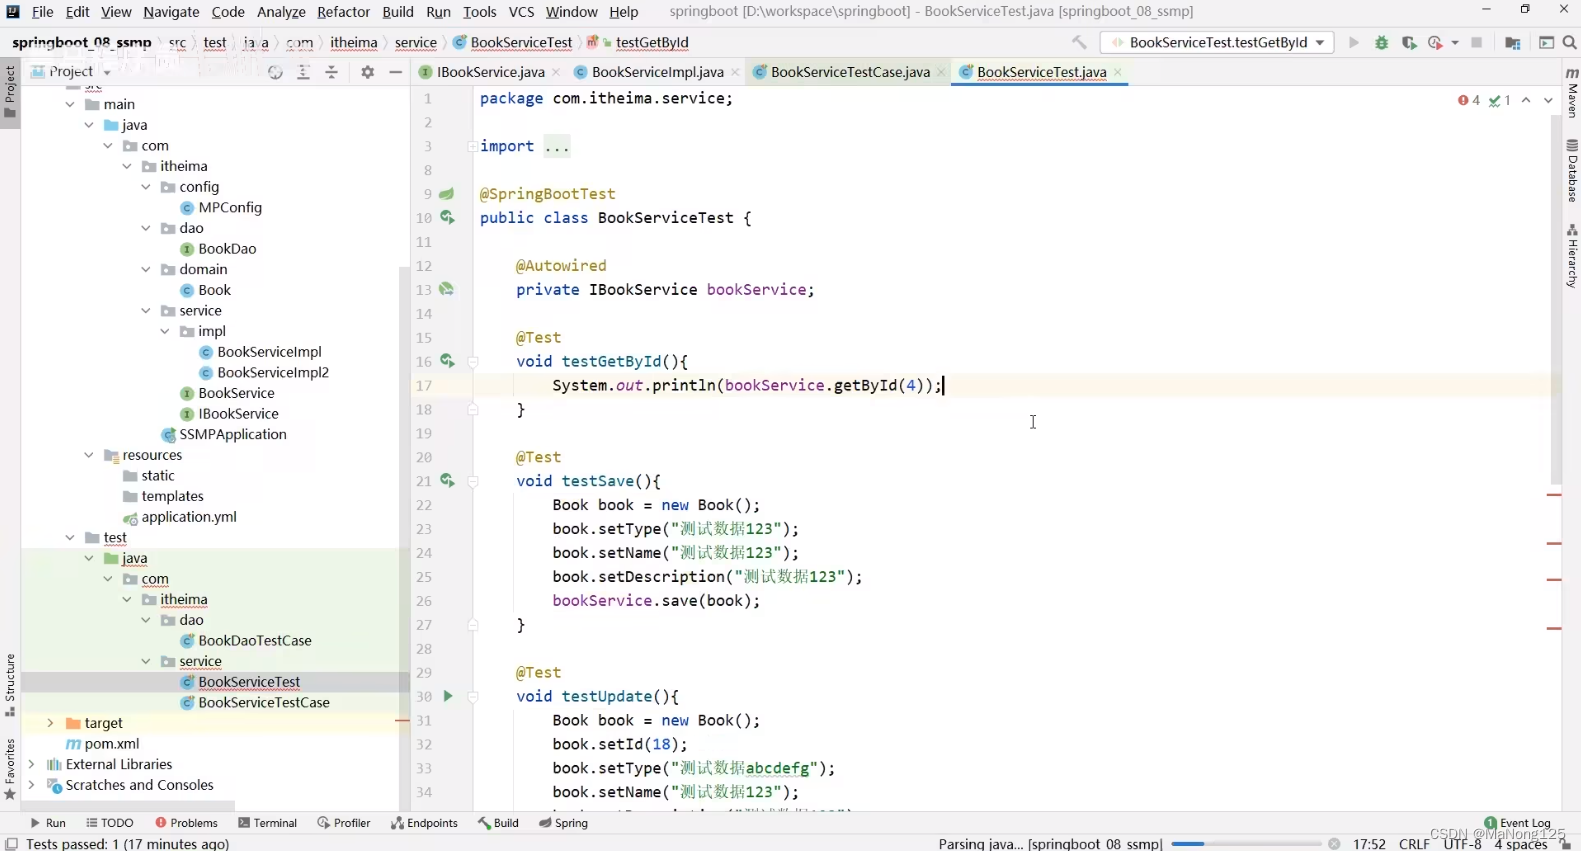Open the Problems tool window
Image resolution: width=1581 pixels, height=851 pixels.
pos(186,823)
